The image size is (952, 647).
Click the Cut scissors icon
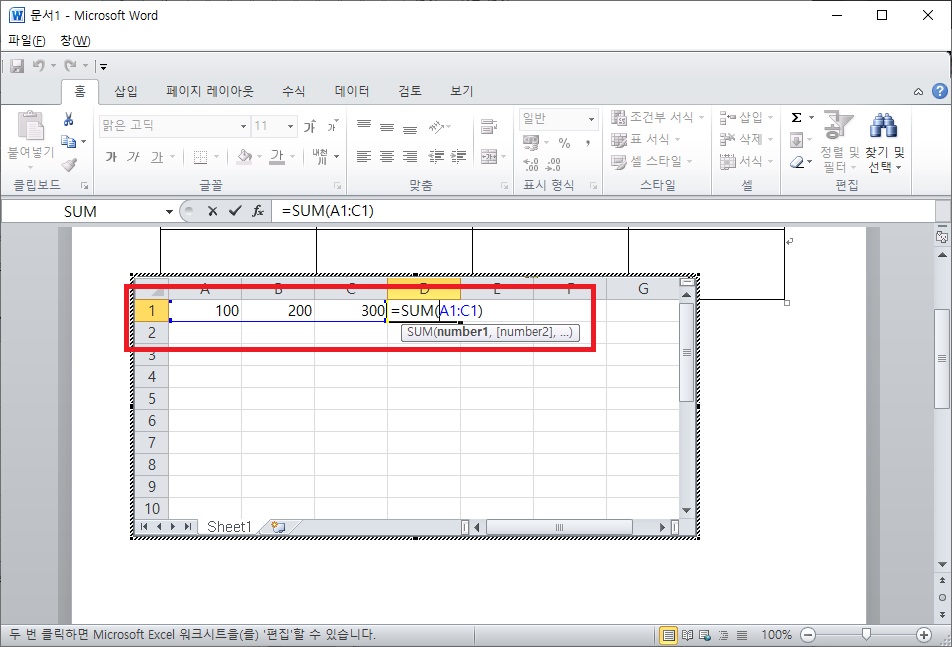[69, 119]
